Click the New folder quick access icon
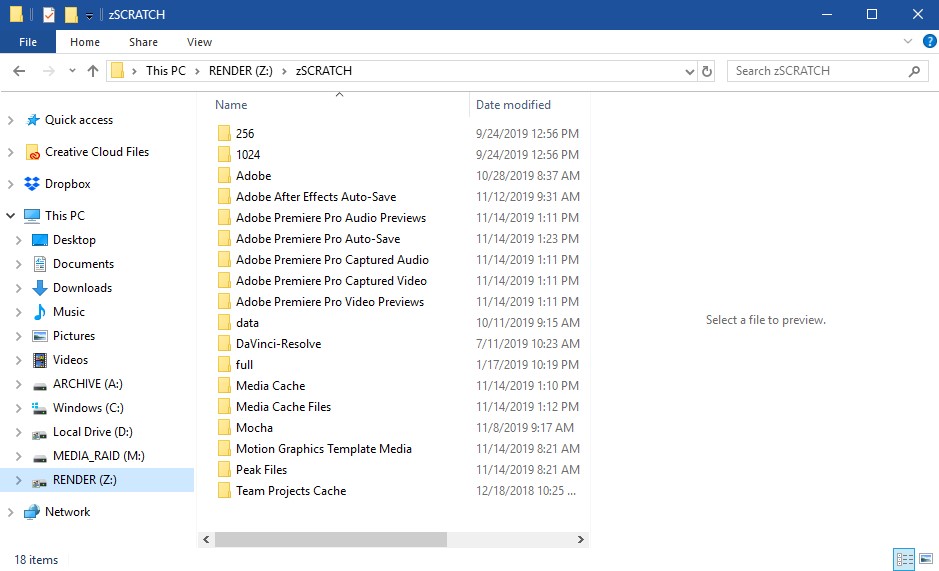Screen dimensions: 939x571 click(x=71, y=14)
